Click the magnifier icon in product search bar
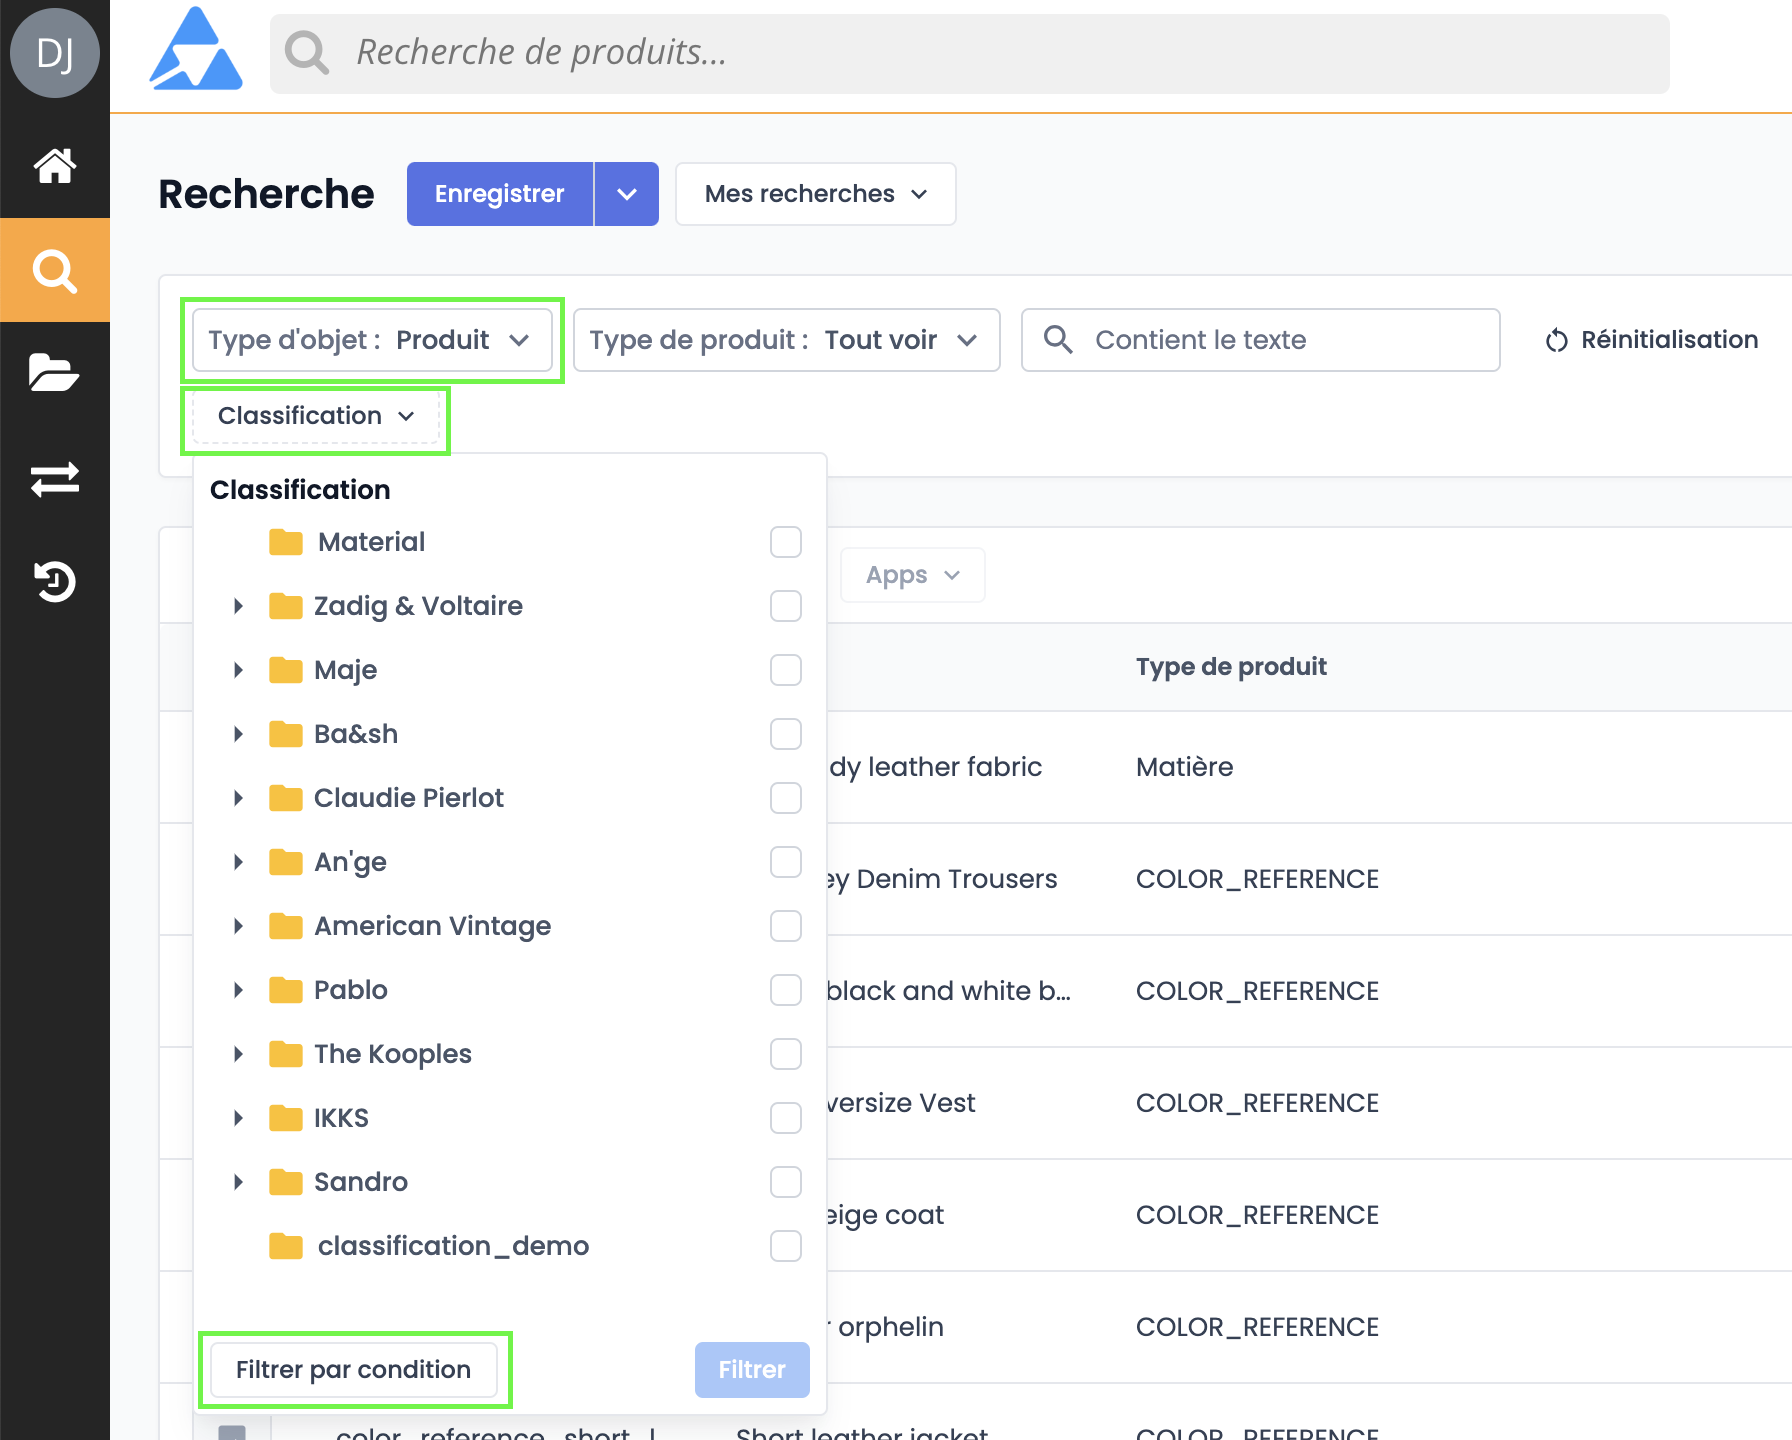1792x1440 pixels. [307, 53]
